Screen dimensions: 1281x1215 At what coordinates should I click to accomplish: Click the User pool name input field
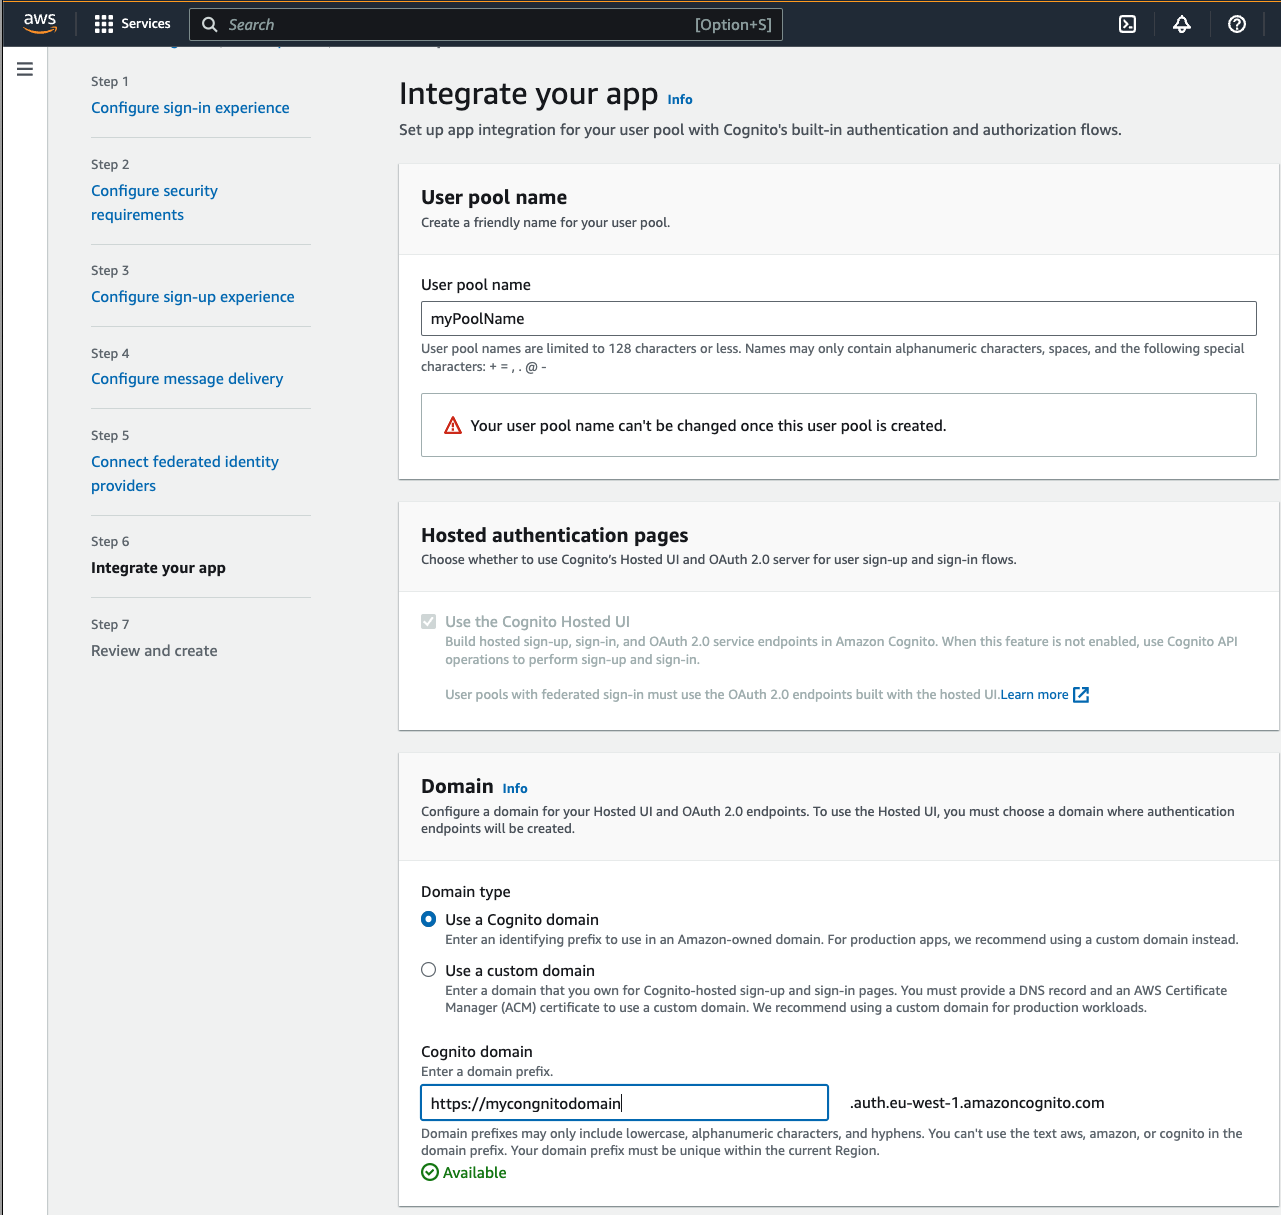click(839, 319)
